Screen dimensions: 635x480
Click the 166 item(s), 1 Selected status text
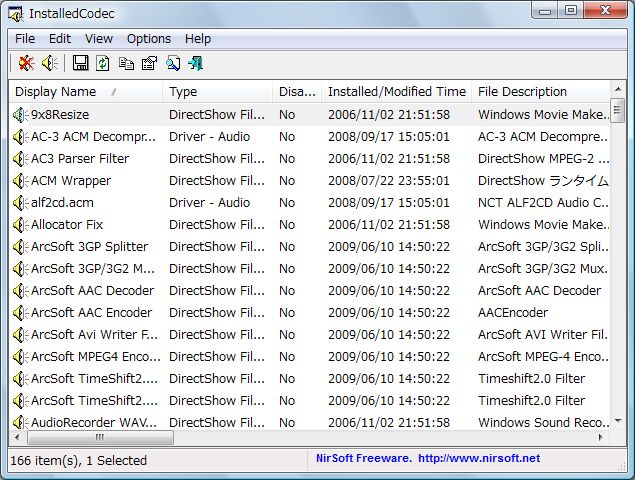pyautogui.click(x=79, y=461)
